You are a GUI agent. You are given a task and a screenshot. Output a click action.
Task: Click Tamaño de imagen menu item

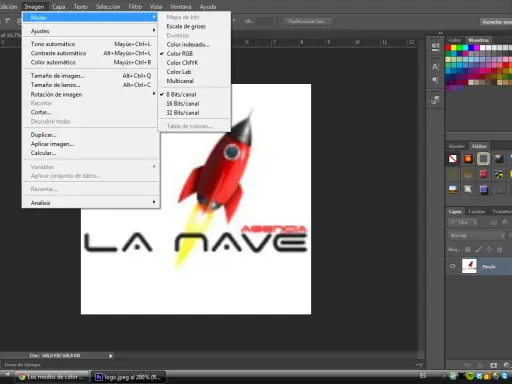[90, 76]
